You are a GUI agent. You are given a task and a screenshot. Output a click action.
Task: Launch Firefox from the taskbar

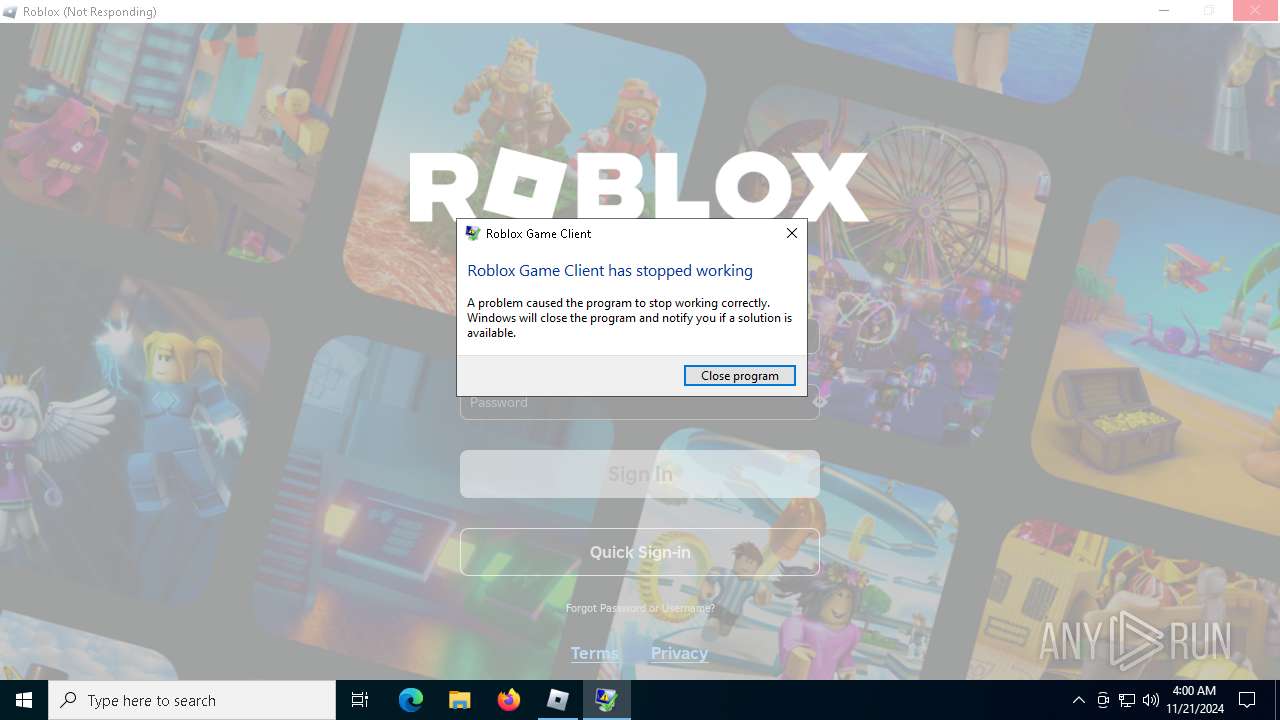point(509,700)
